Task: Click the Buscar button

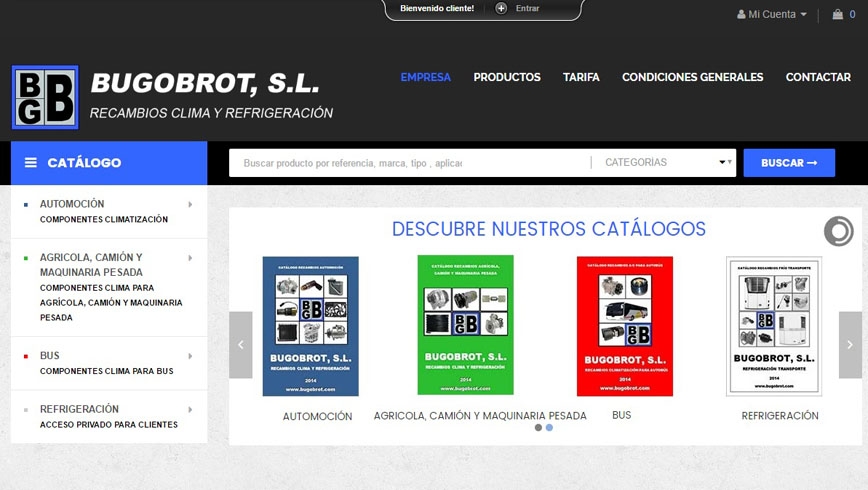Action: click(x=789, y=163)
